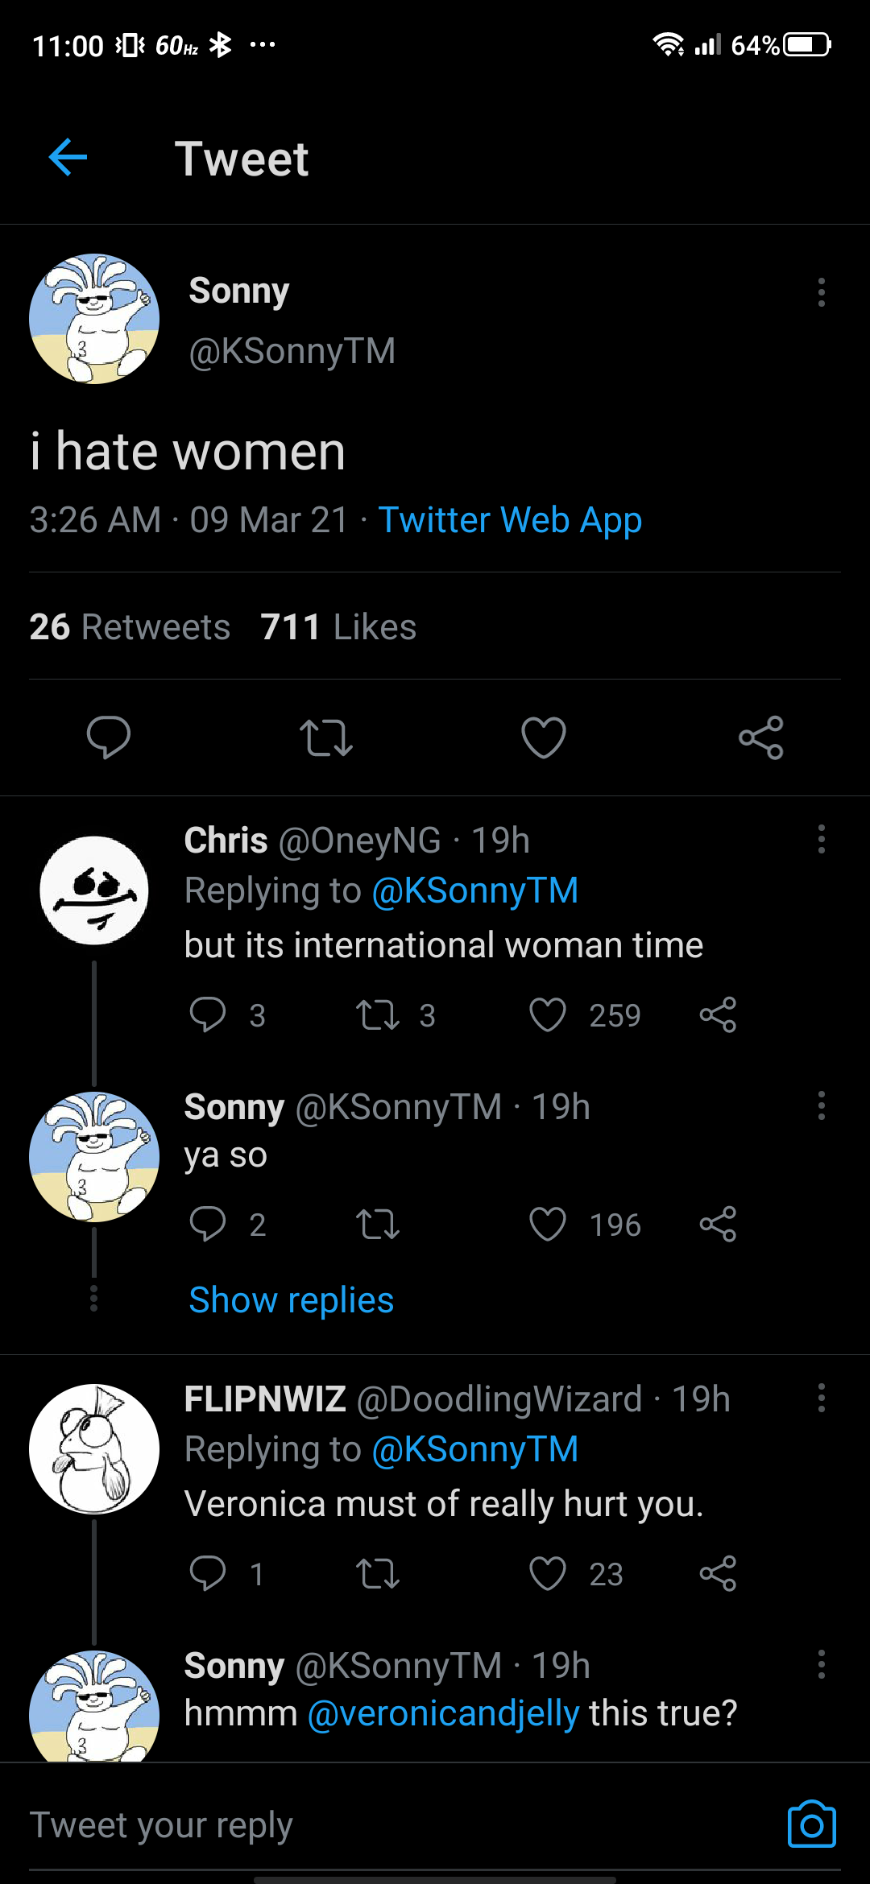Like Sonny's "ya so" reply
This screenshot has height=1884, width=870.
(548, 1224)
